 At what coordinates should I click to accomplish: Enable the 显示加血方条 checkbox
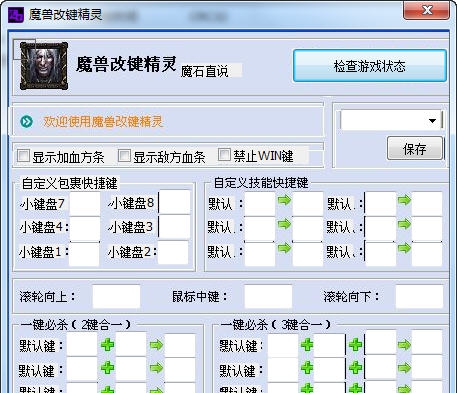pos(23,156)
